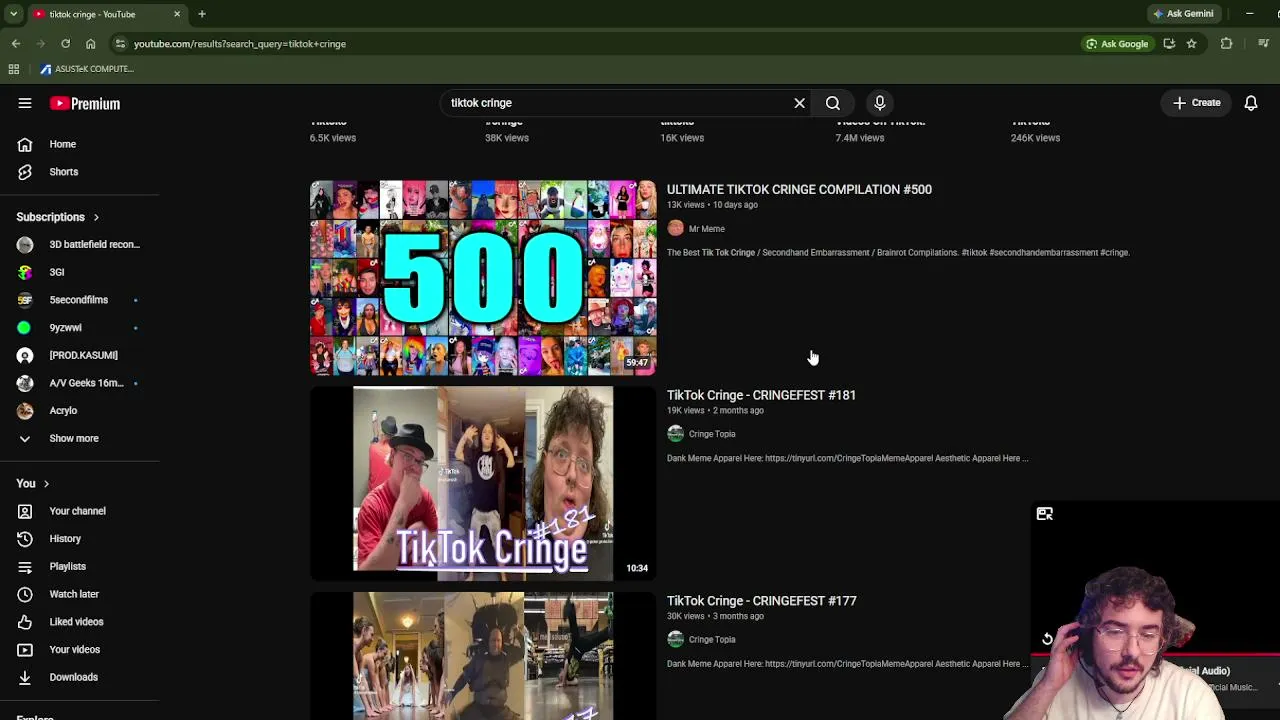Visit the Mr Meme channel link
Viewport: 1280px width, 720px height.
coord(706,229)
